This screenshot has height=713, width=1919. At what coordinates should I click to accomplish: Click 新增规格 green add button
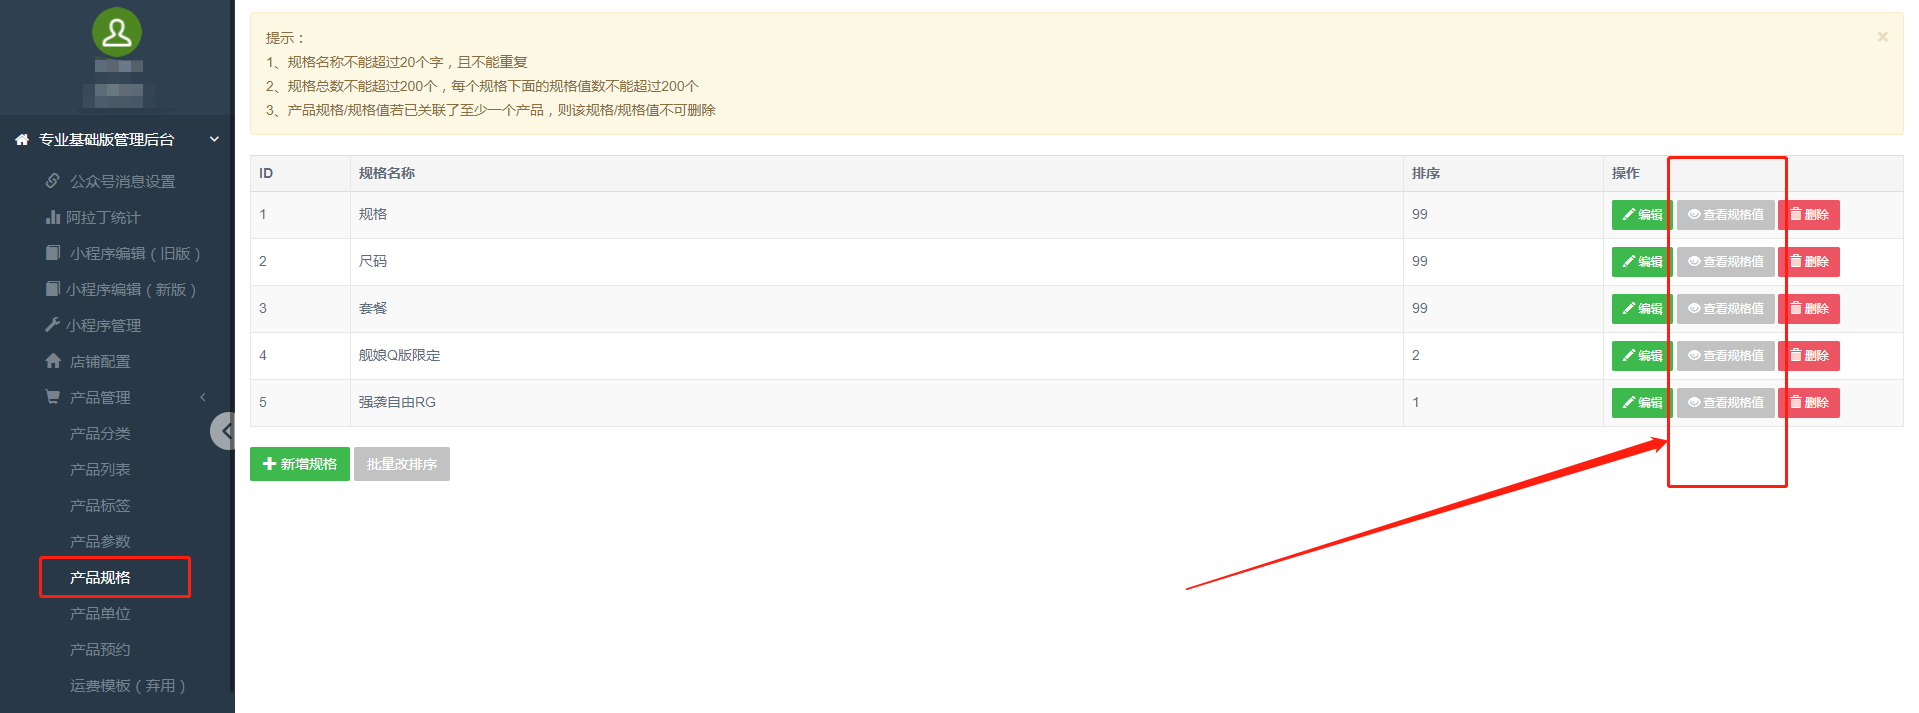click(x=300, y=464)
